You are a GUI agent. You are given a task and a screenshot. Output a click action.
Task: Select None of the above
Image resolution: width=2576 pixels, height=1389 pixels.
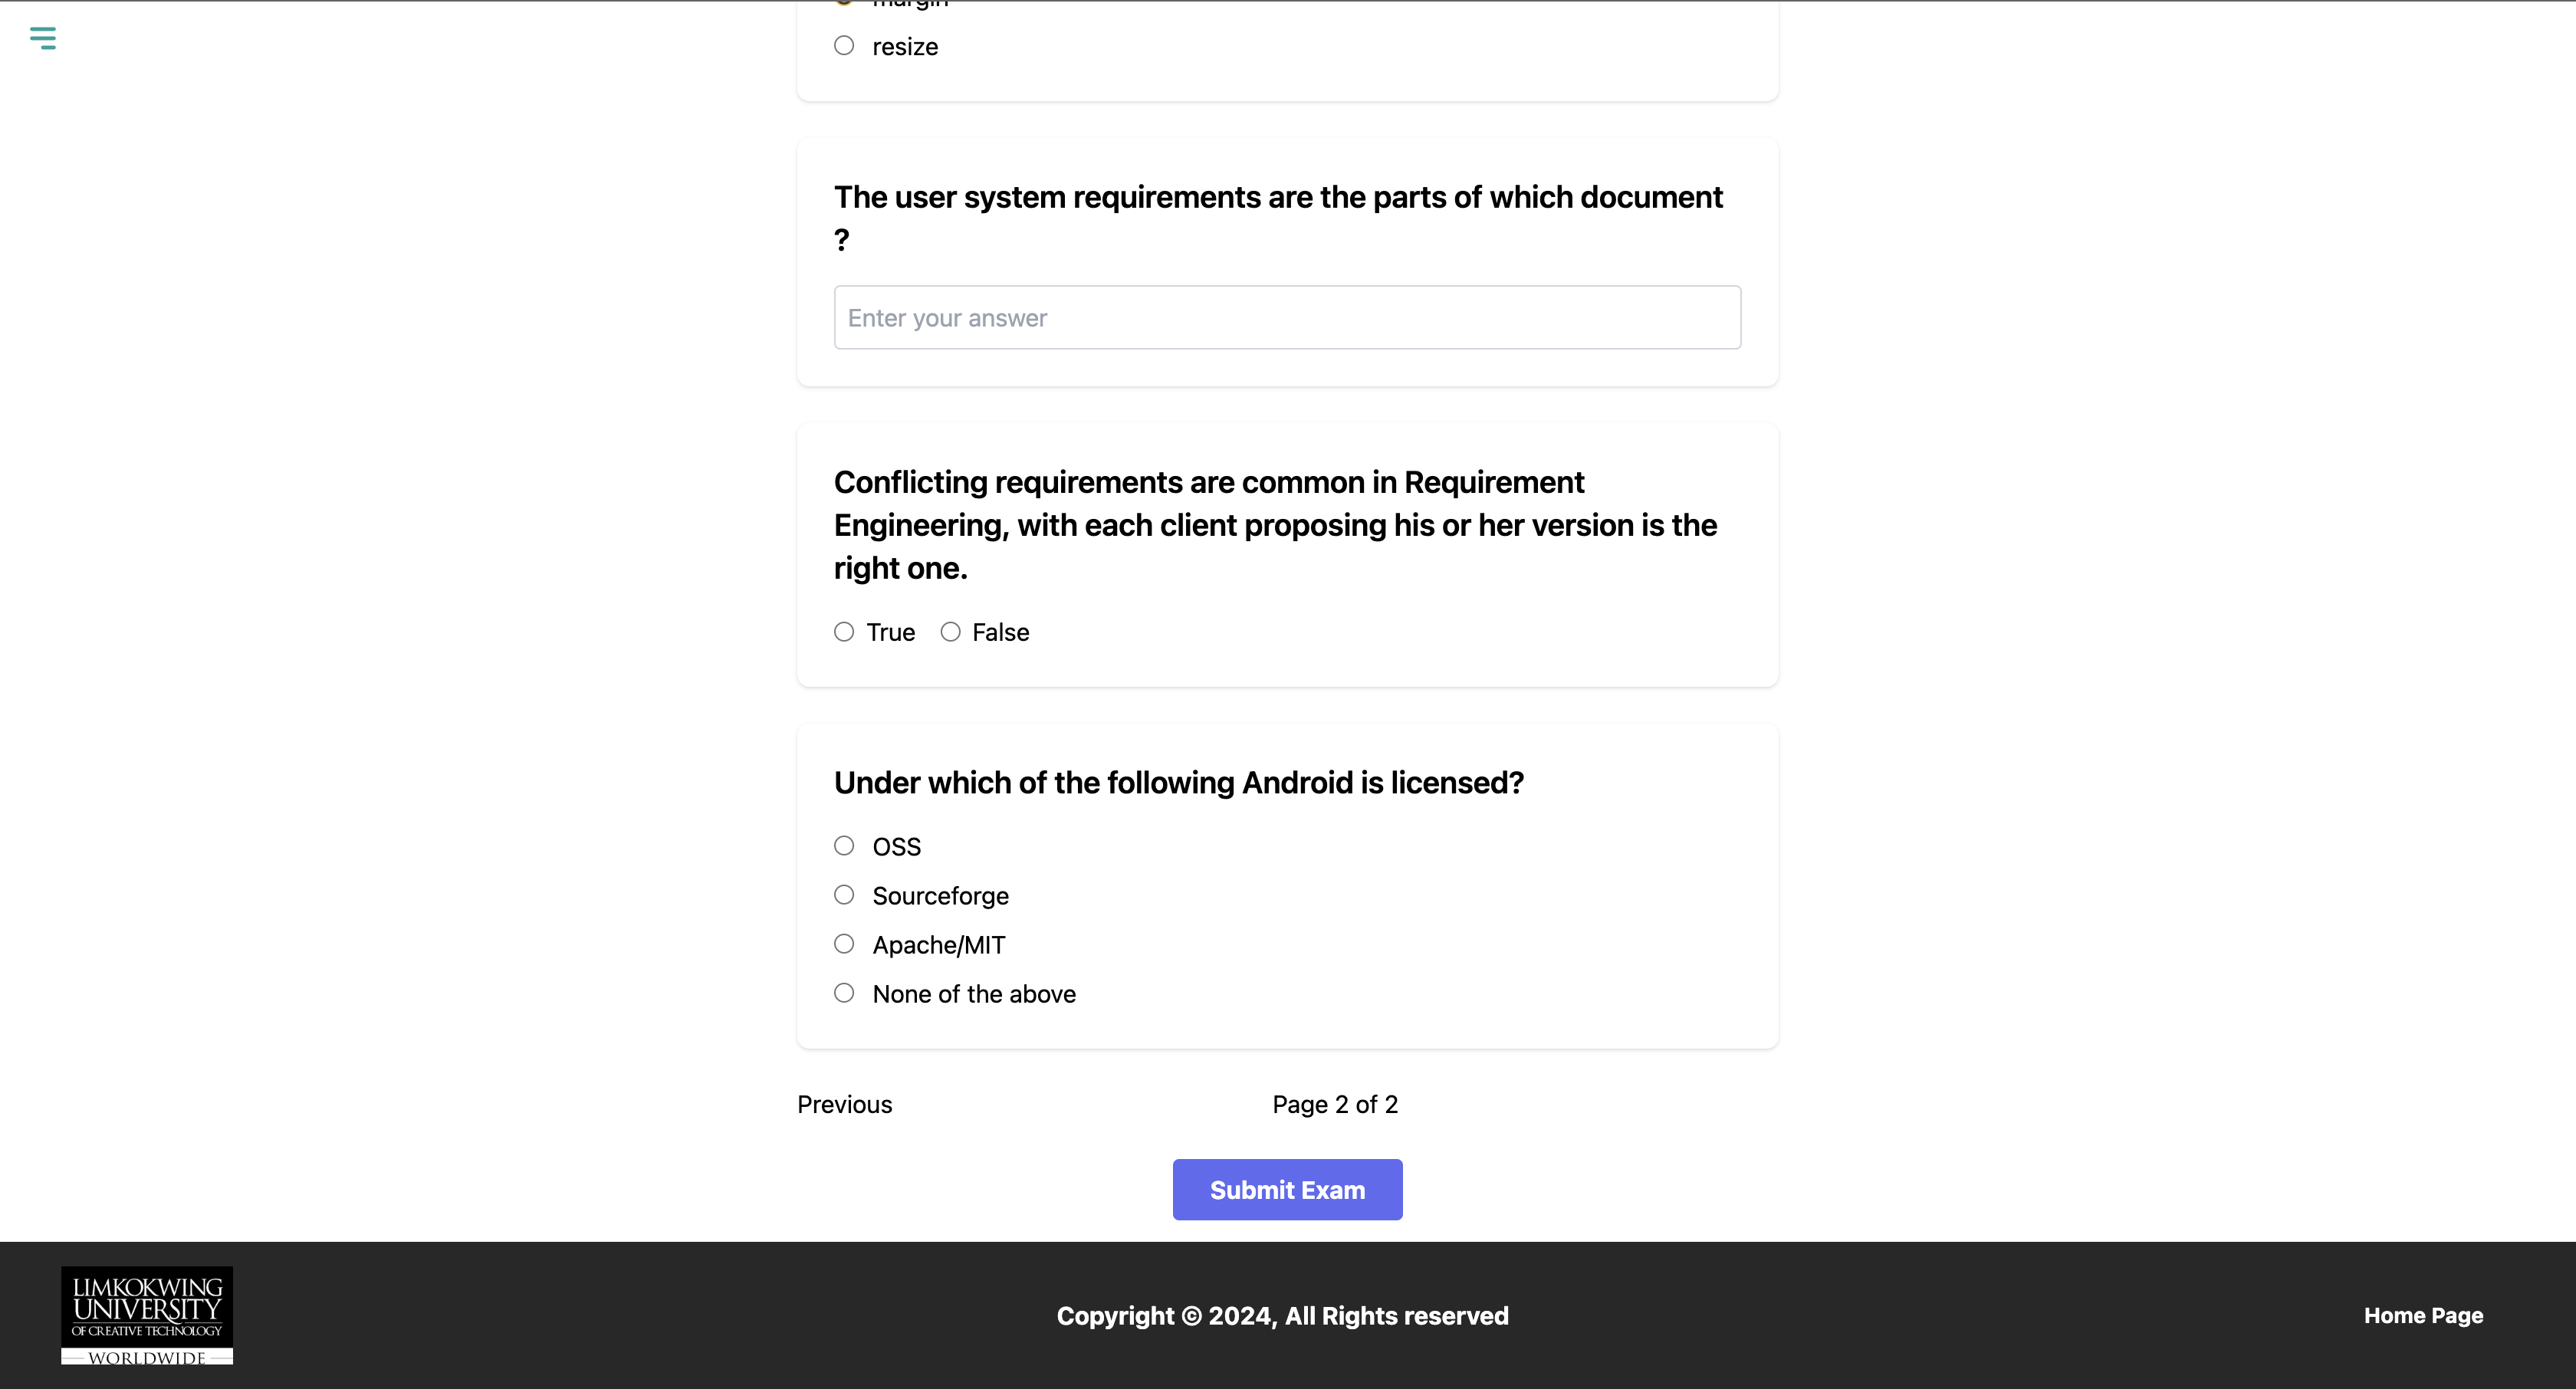(844, 993)
